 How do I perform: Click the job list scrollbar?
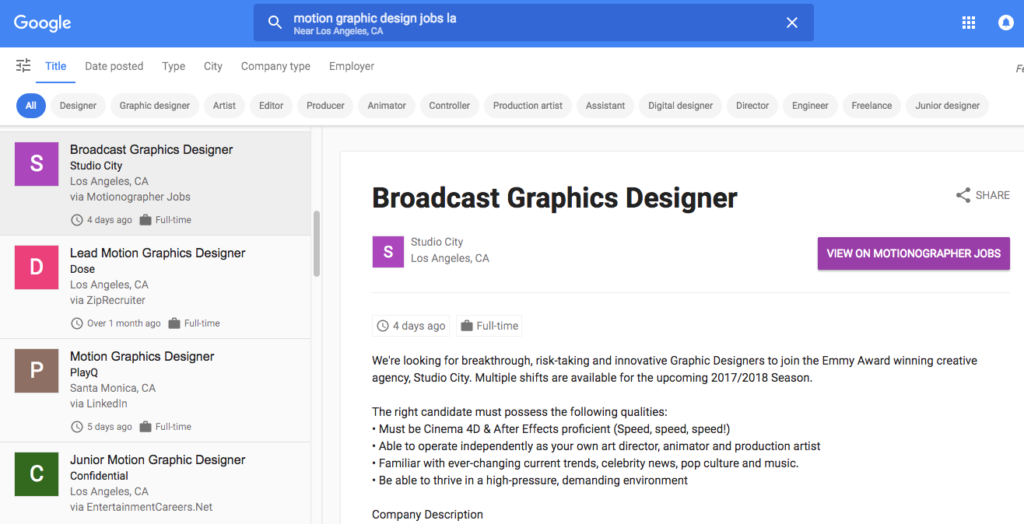[317, 244]
